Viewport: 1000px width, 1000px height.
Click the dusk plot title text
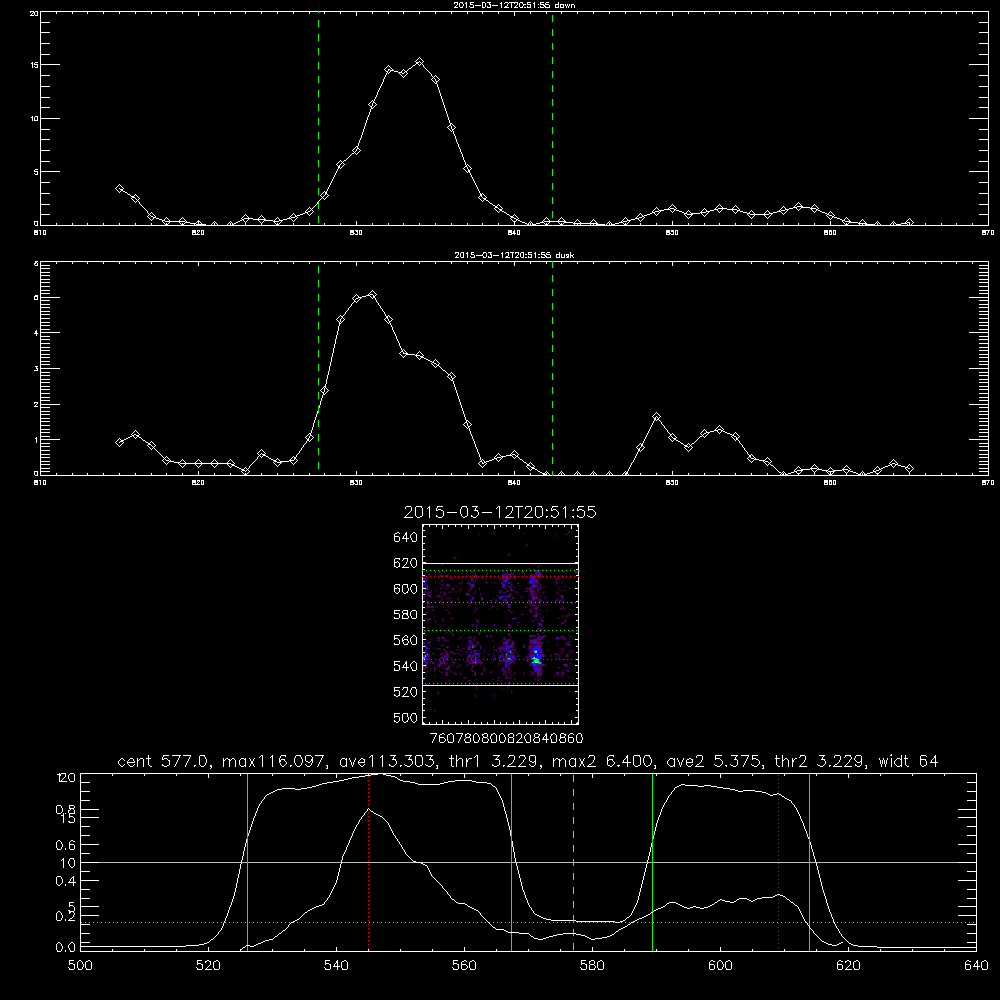[514, 255]
